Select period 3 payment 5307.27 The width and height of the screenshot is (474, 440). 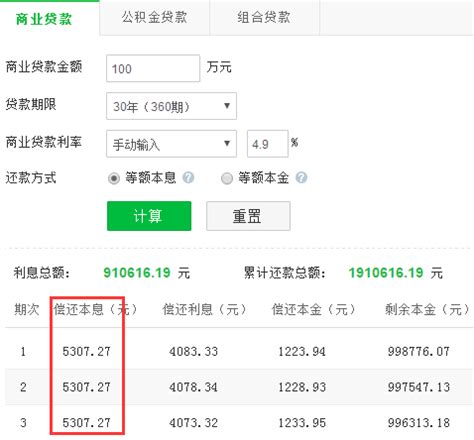pyautogui.click(x=86, y=423)
